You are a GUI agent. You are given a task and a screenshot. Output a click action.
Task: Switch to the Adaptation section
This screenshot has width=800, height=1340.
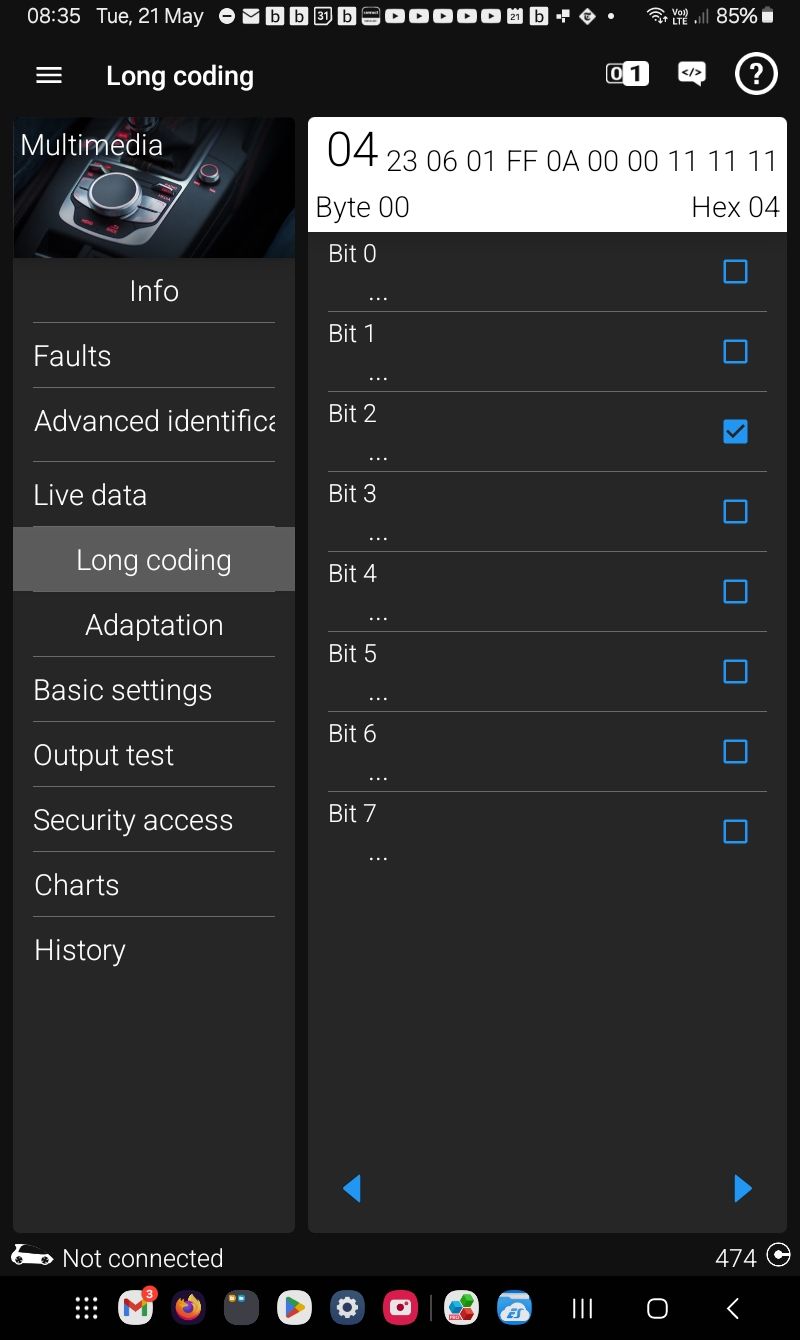(154, 625)
